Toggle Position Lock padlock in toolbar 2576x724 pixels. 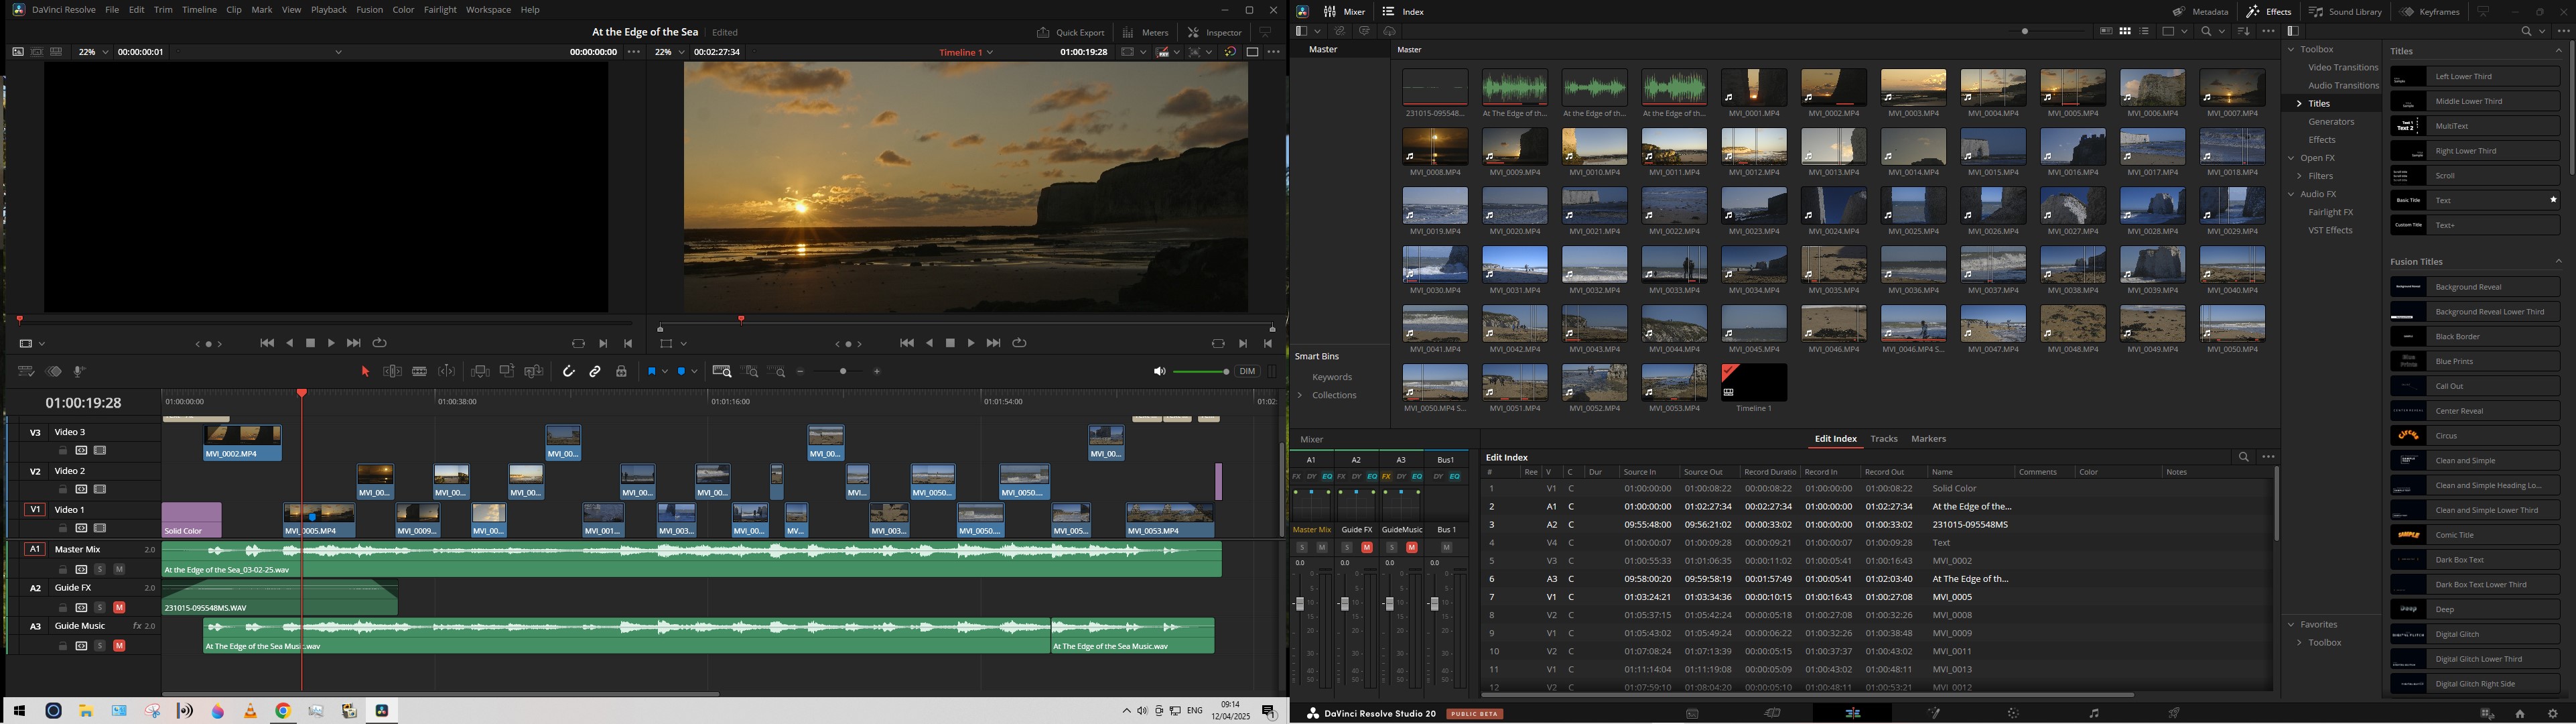[x=621, y=372]
